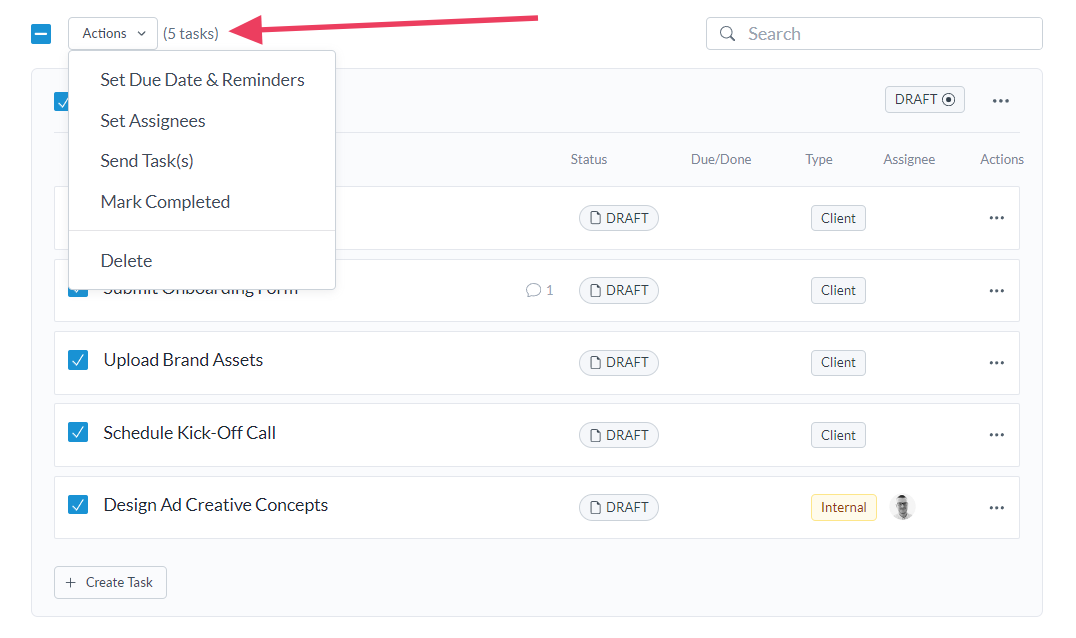Click the assignee avatar on the Internal task
Screen dimensions: 1076x638
coord(902,507)
